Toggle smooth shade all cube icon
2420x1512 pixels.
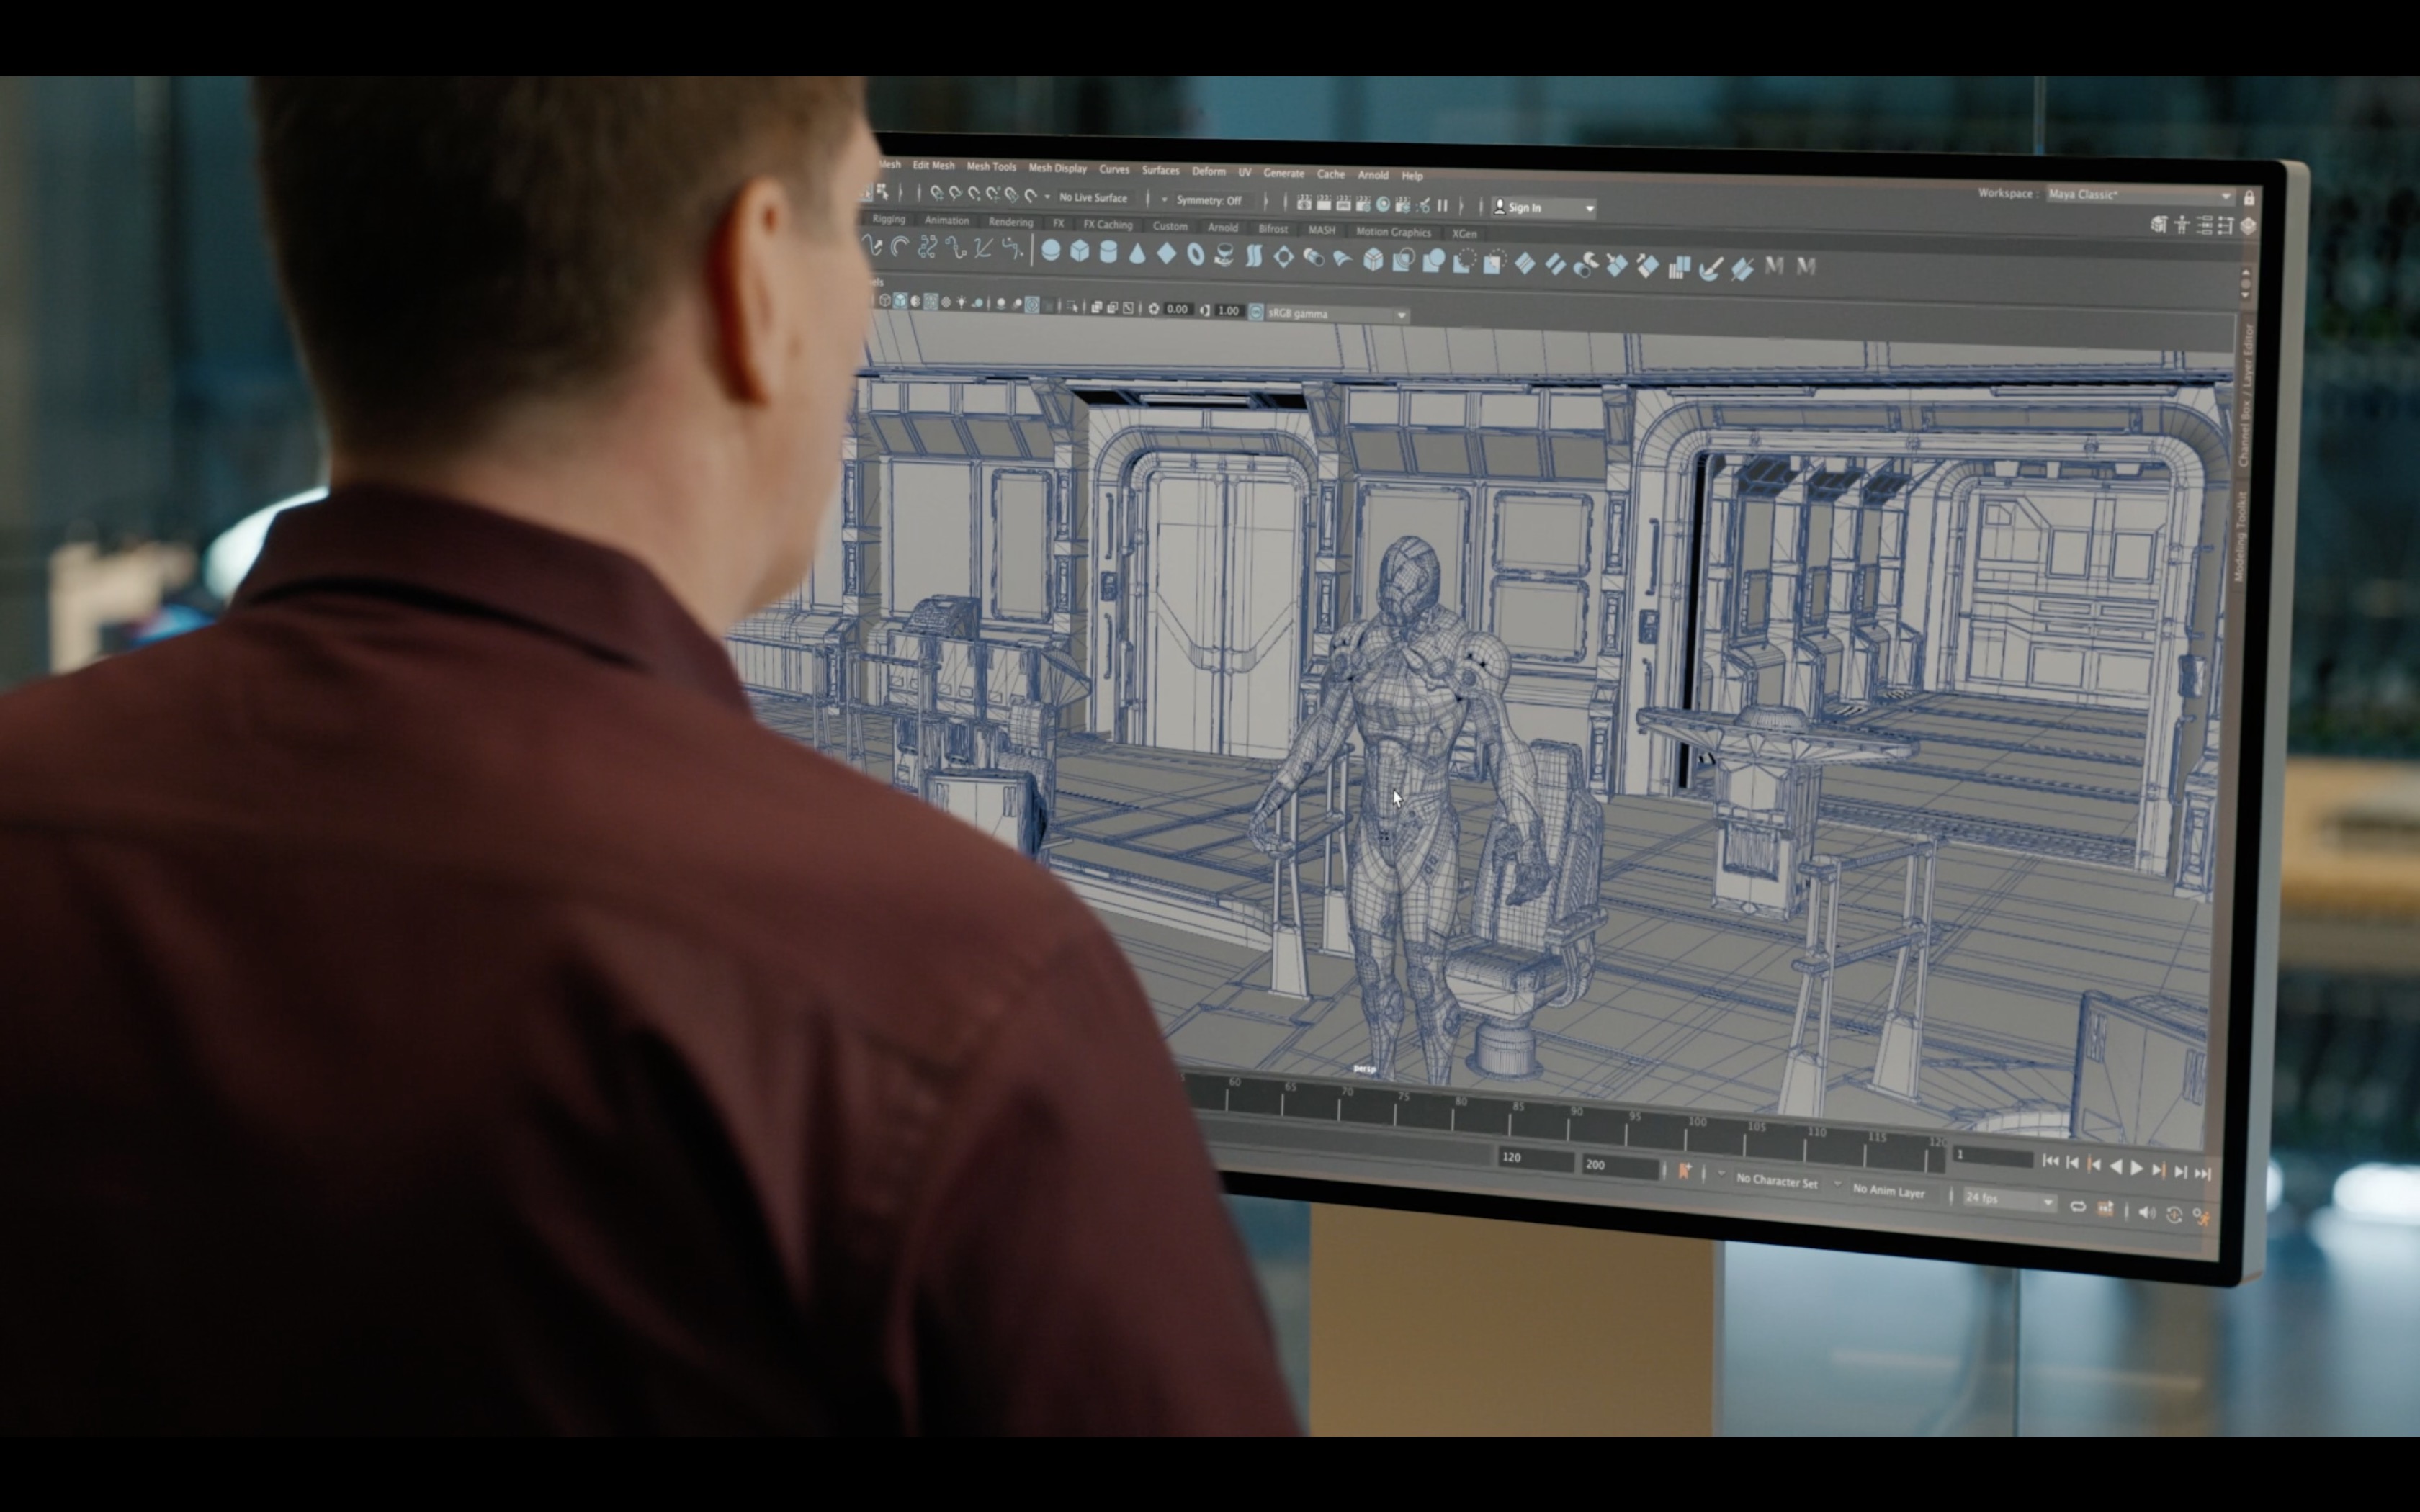(900, 300)
